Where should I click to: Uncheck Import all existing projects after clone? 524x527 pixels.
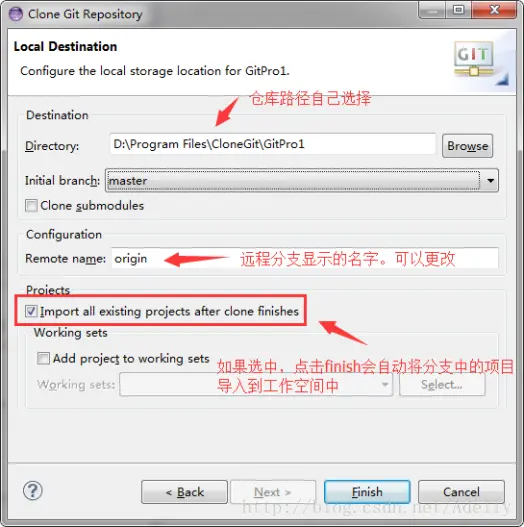point(31,311)
